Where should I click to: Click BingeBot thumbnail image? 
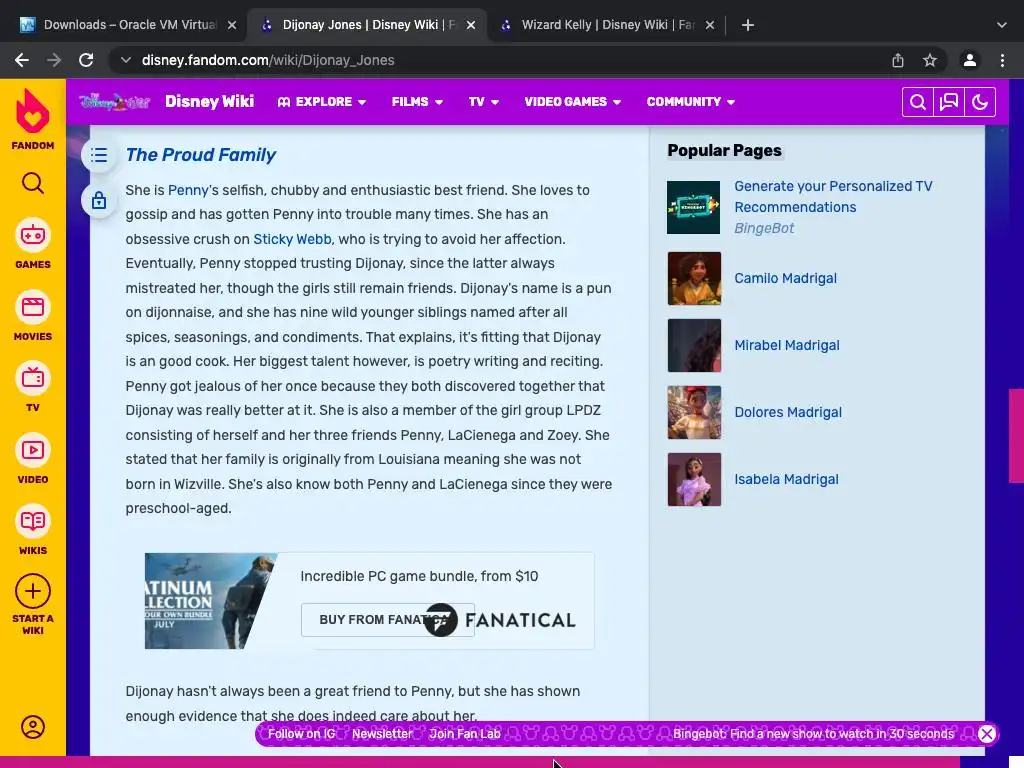tap(694, 208)
